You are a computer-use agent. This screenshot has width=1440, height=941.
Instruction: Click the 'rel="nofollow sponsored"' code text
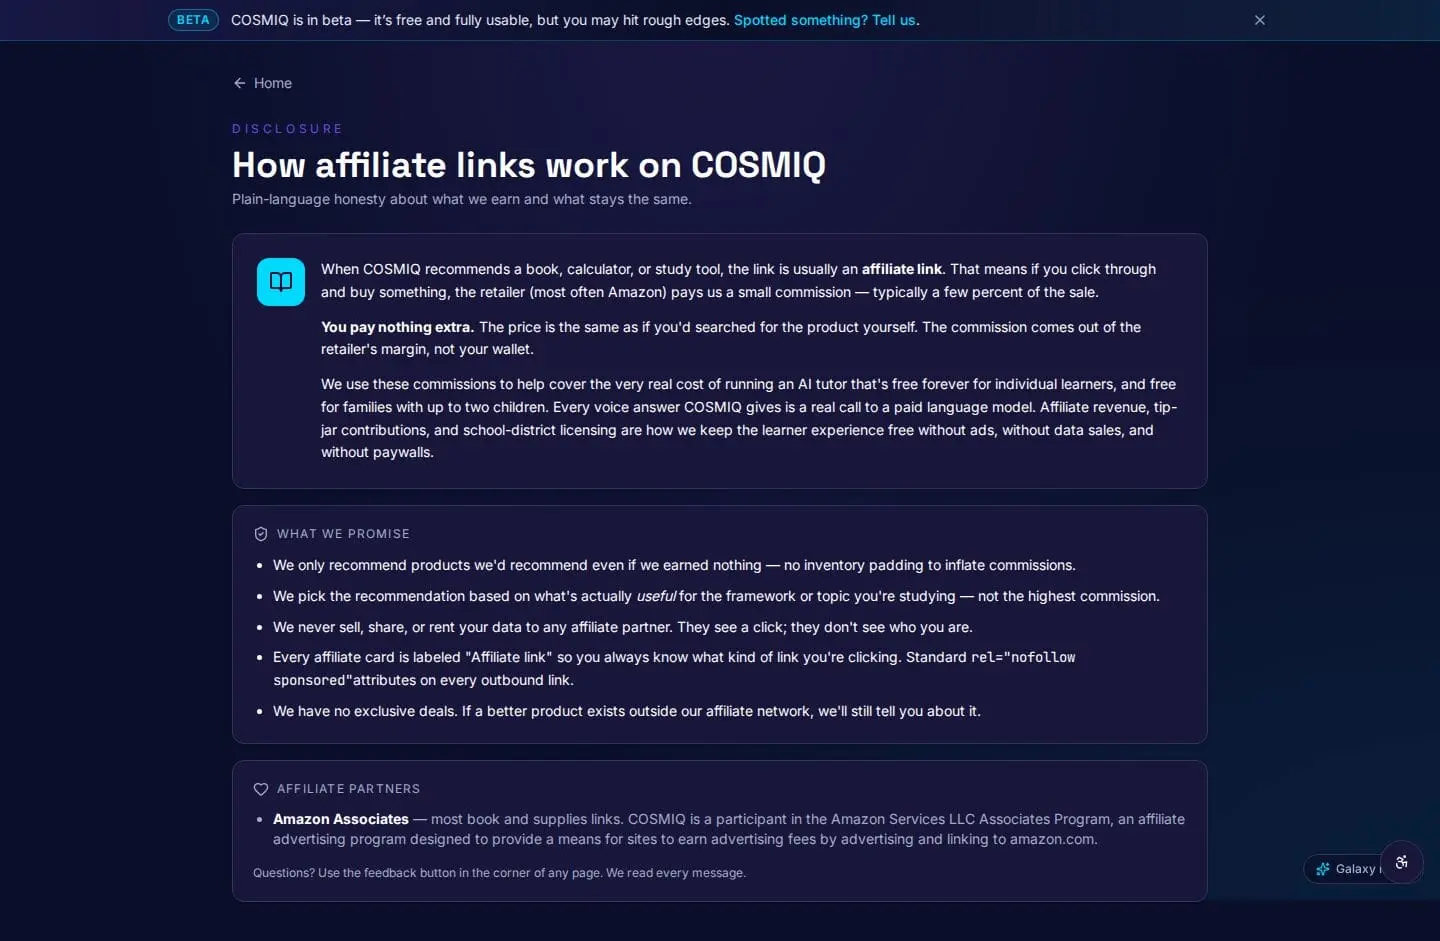click(674, 668)
